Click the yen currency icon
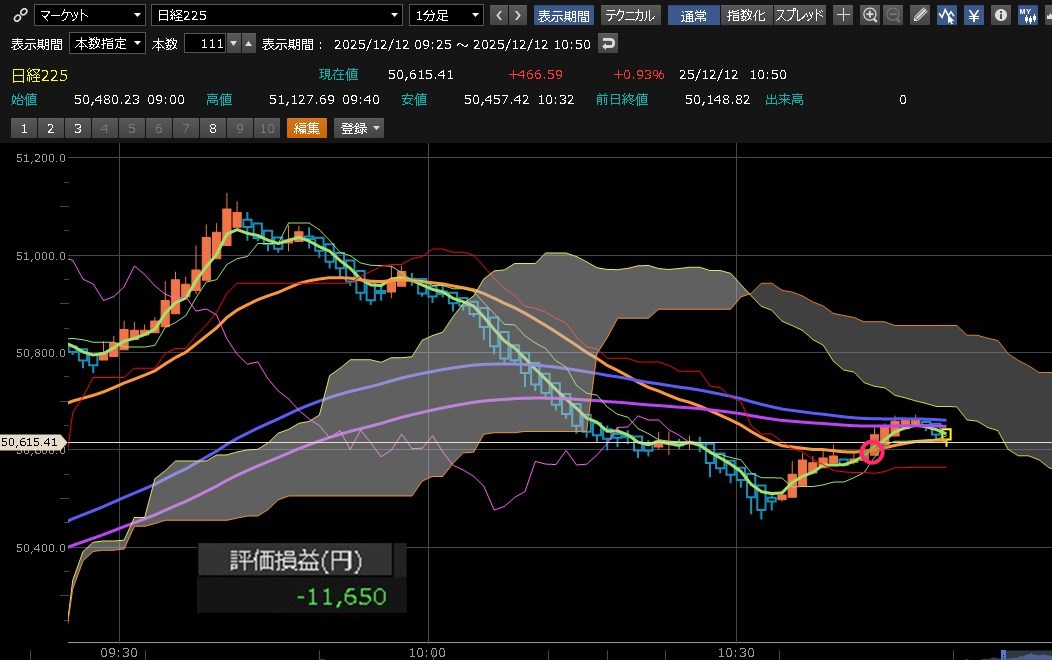The width and height of the screenshot is (1052, 660). pyautogui.click(x=973, y=15)
